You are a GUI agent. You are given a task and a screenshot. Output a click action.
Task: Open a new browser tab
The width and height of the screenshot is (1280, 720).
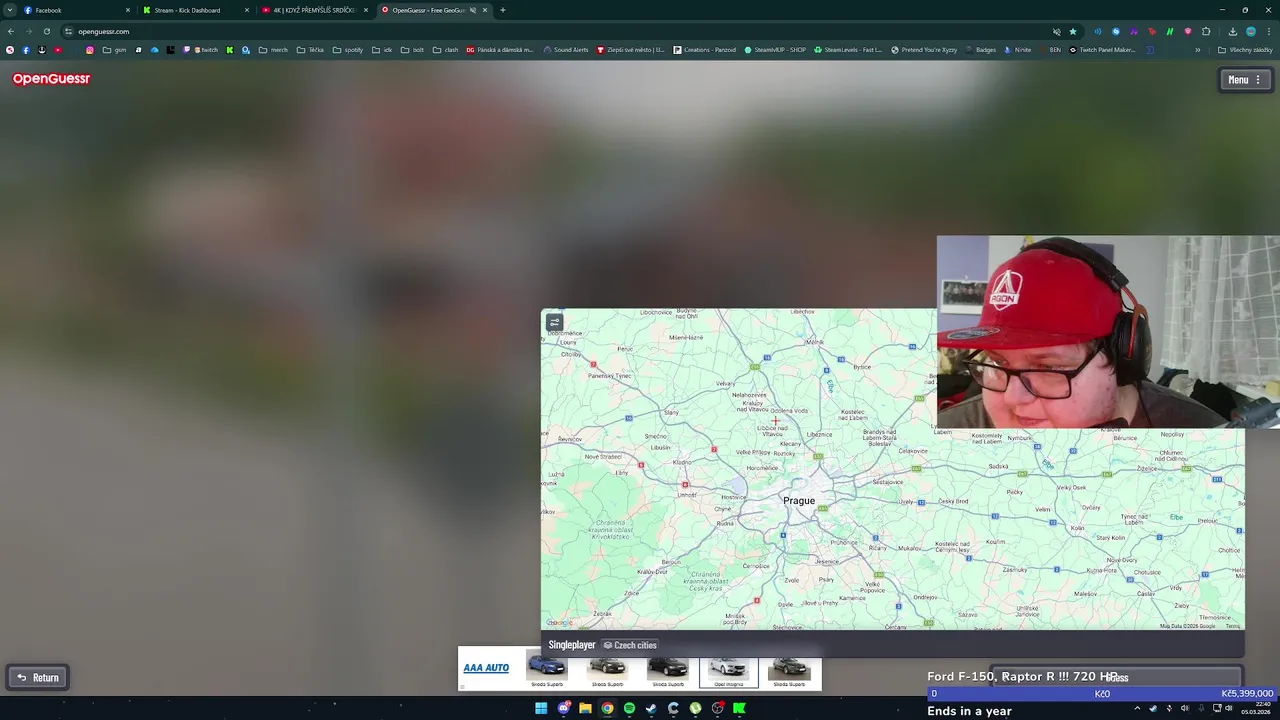[x=502, y=10]
